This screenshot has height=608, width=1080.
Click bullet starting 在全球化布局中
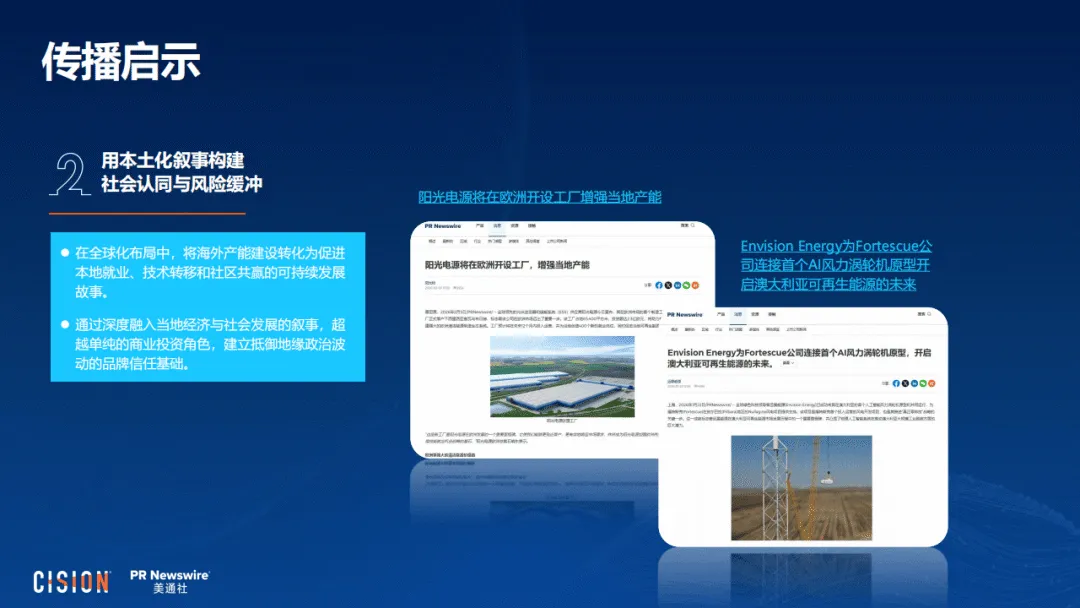[x=209, y=273]
